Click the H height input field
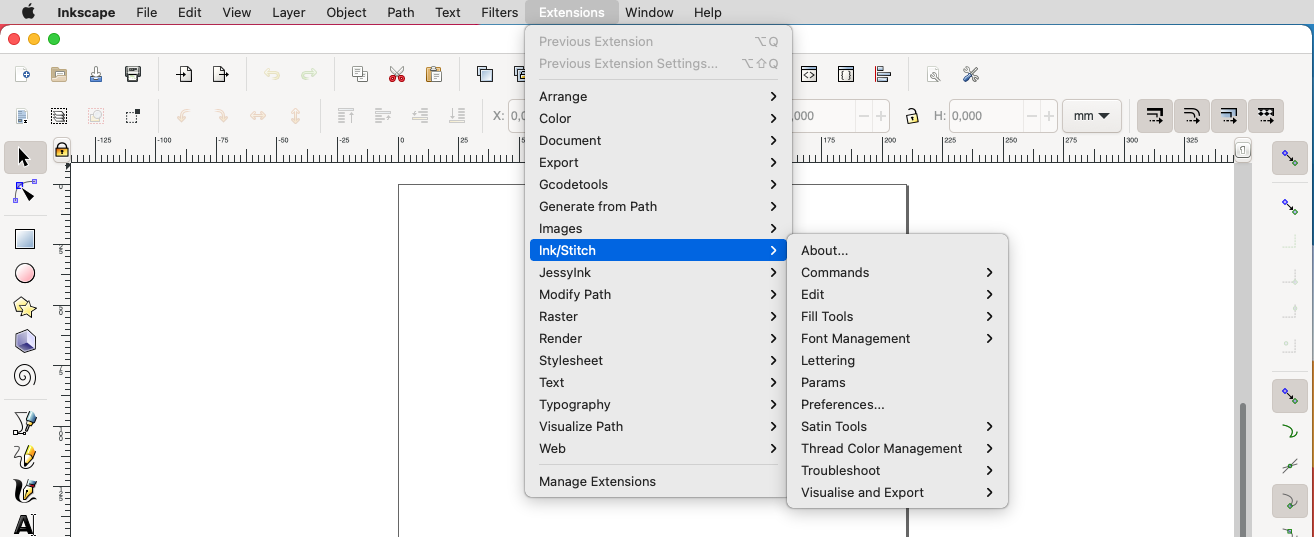The image size is (1314, 537). (986, 116)
